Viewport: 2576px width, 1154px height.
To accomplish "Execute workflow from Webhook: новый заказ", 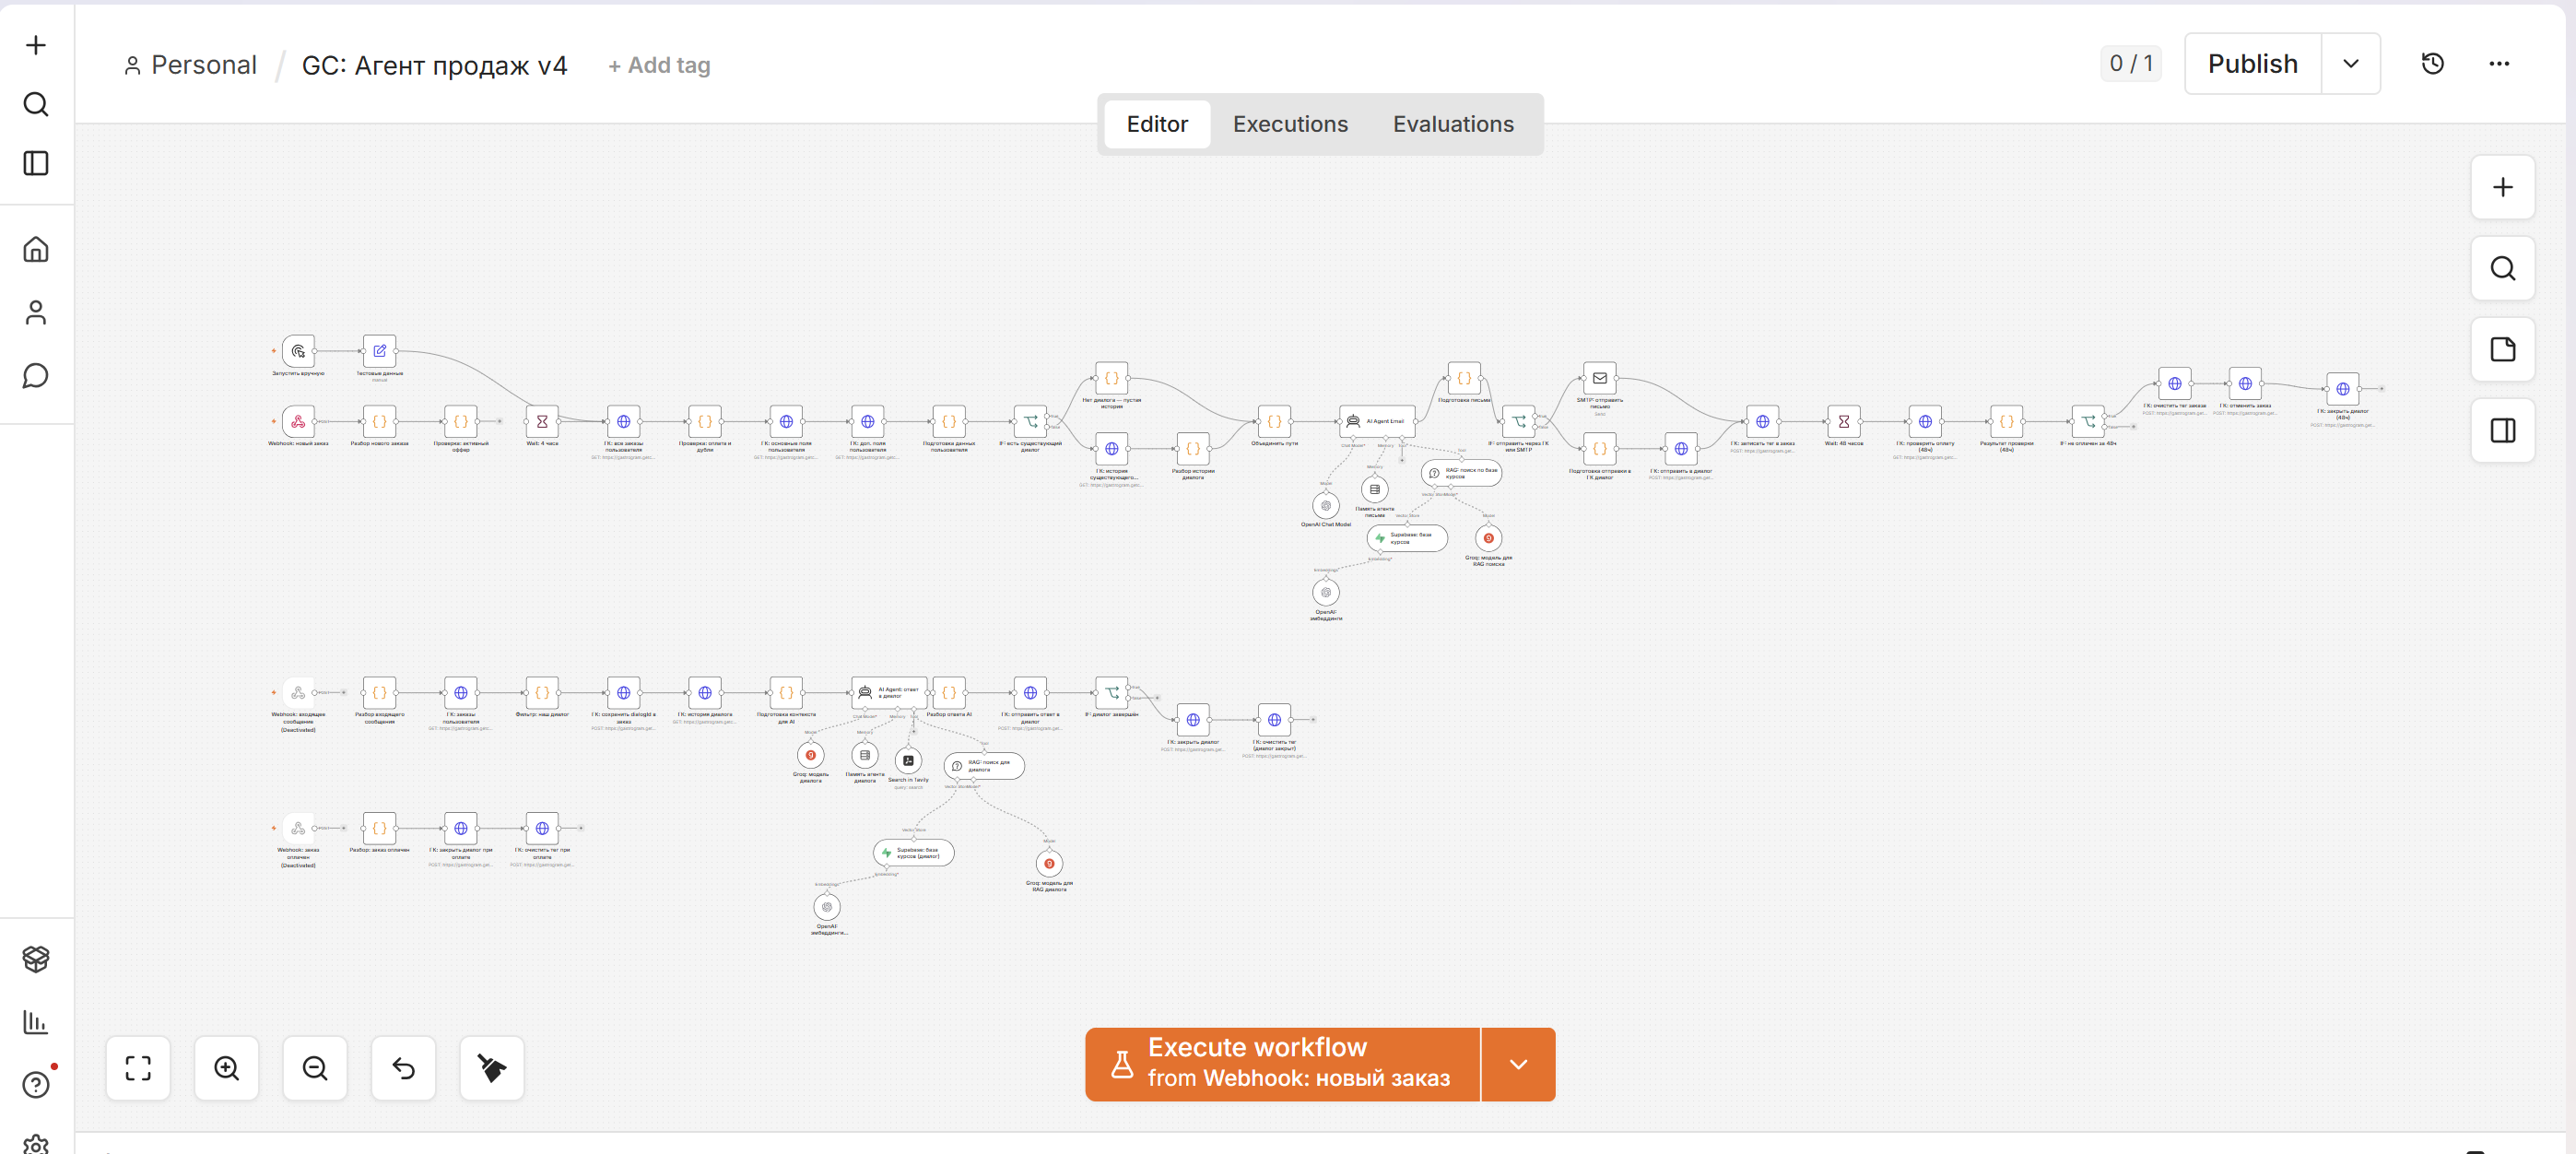I will [1282, 1064].
